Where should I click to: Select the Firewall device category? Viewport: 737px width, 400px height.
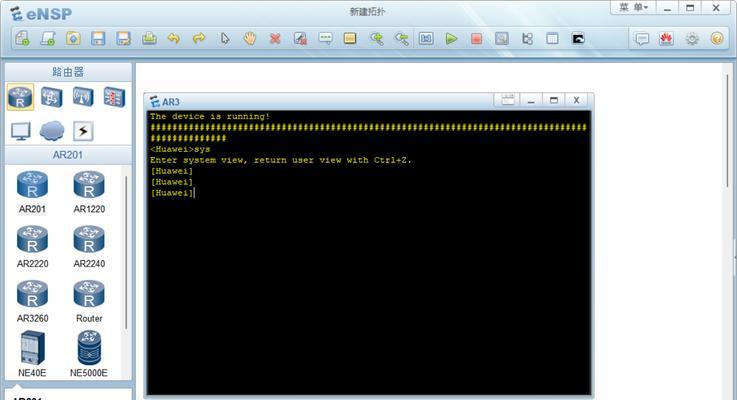(x=114, y=97)
